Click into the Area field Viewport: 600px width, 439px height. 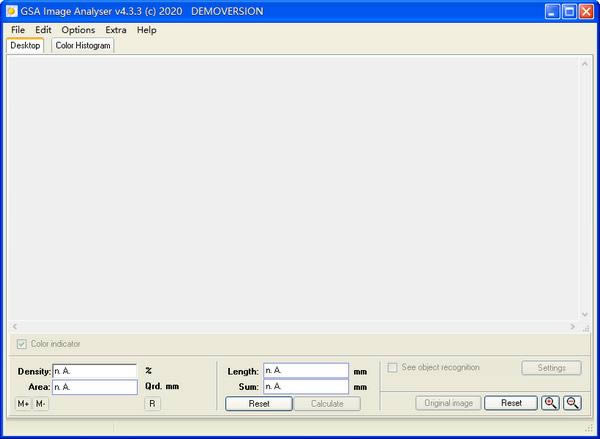coord(95,387)
